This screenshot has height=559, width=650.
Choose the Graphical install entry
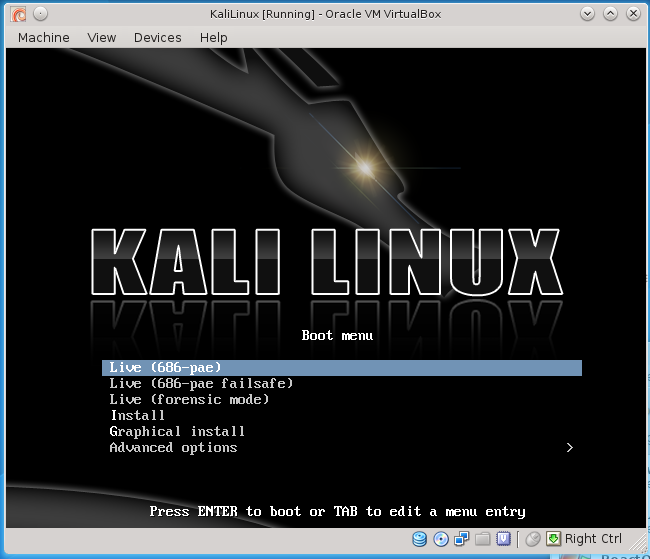pos(342,432)
